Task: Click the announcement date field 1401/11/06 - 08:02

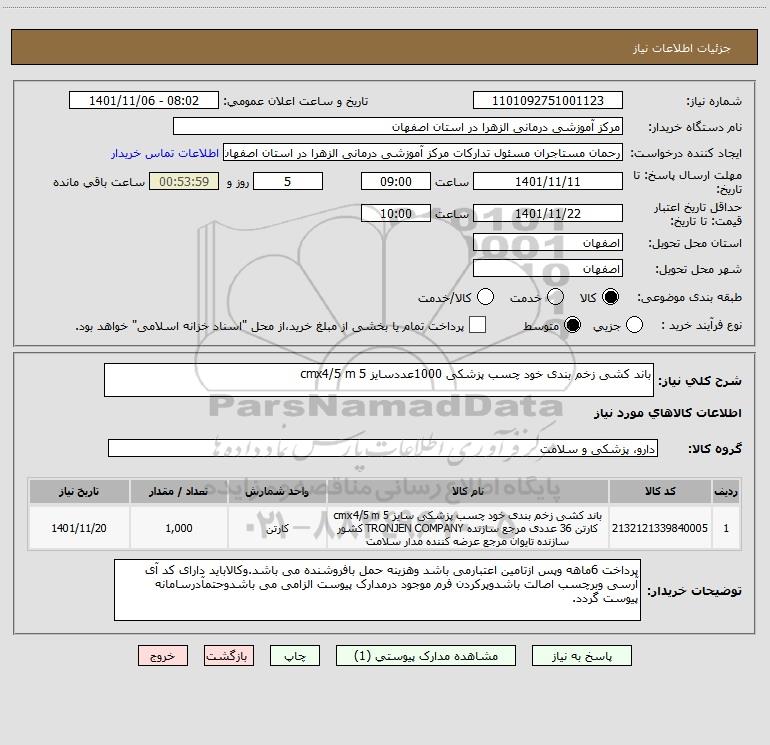Action: click(x=144, y=101)
